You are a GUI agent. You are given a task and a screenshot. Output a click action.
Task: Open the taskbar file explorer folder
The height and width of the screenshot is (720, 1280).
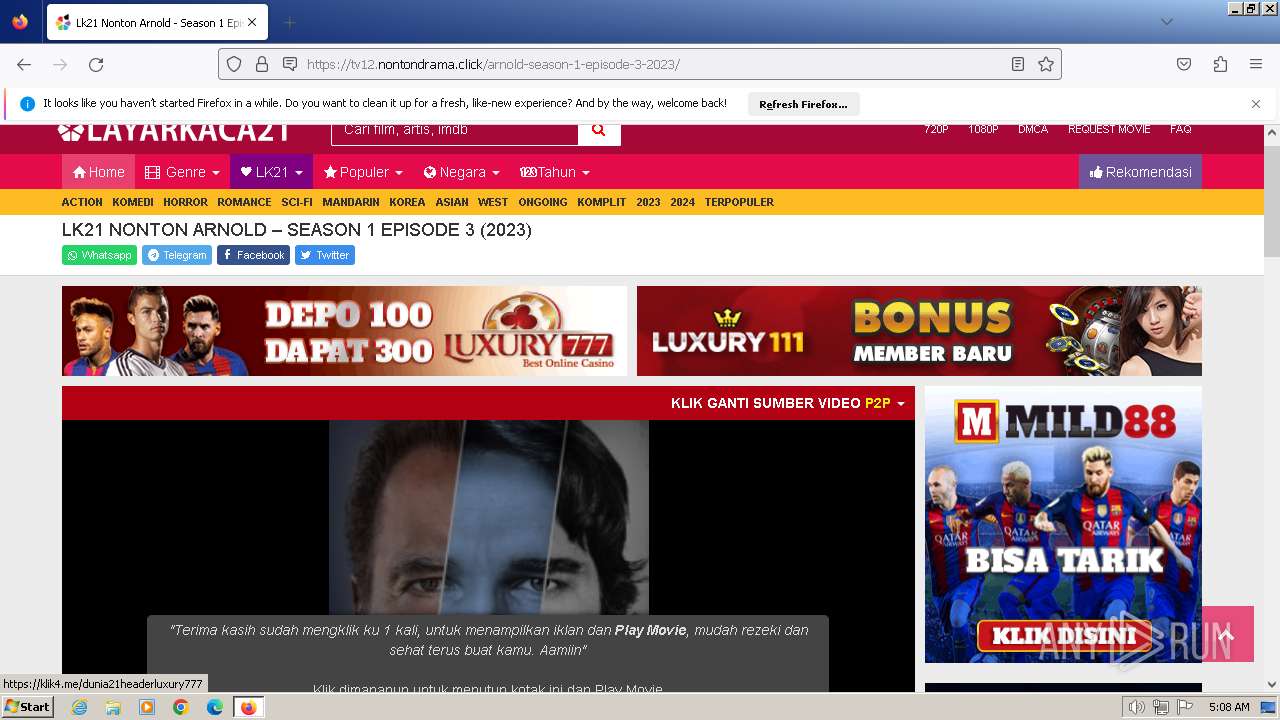pyautogui.click(x=113, y=707)
